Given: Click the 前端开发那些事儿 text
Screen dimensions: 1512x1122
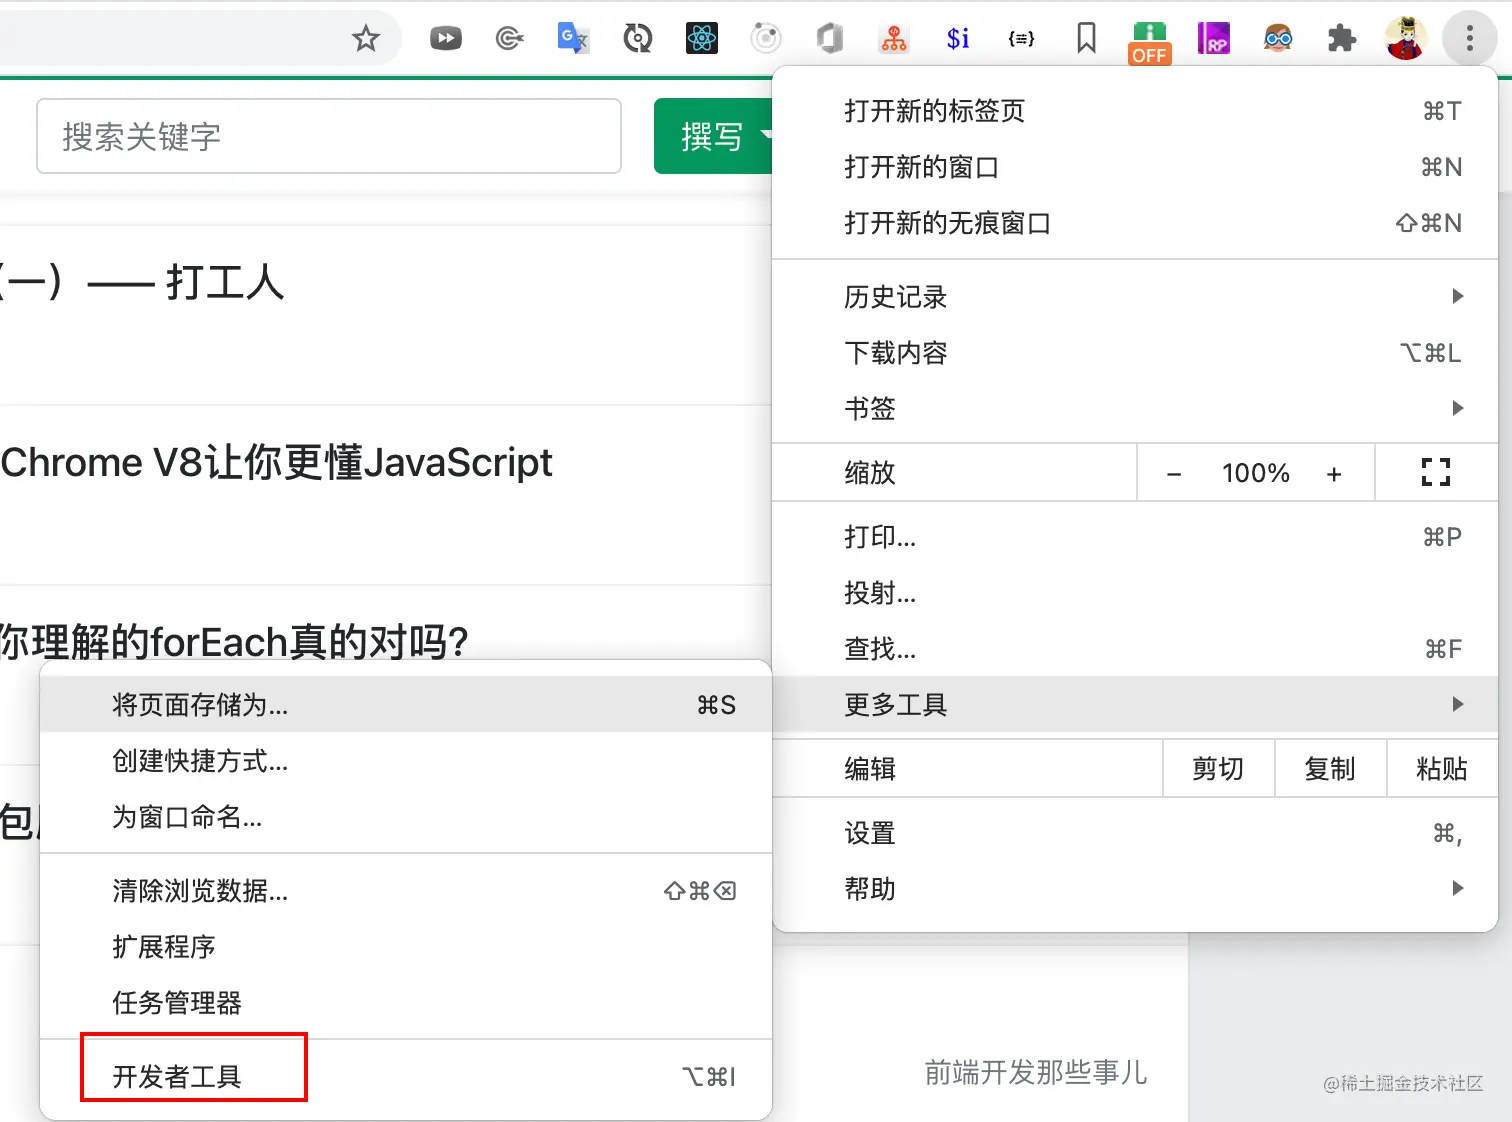Looking at the screenshot, I should click(1035, 1073).
